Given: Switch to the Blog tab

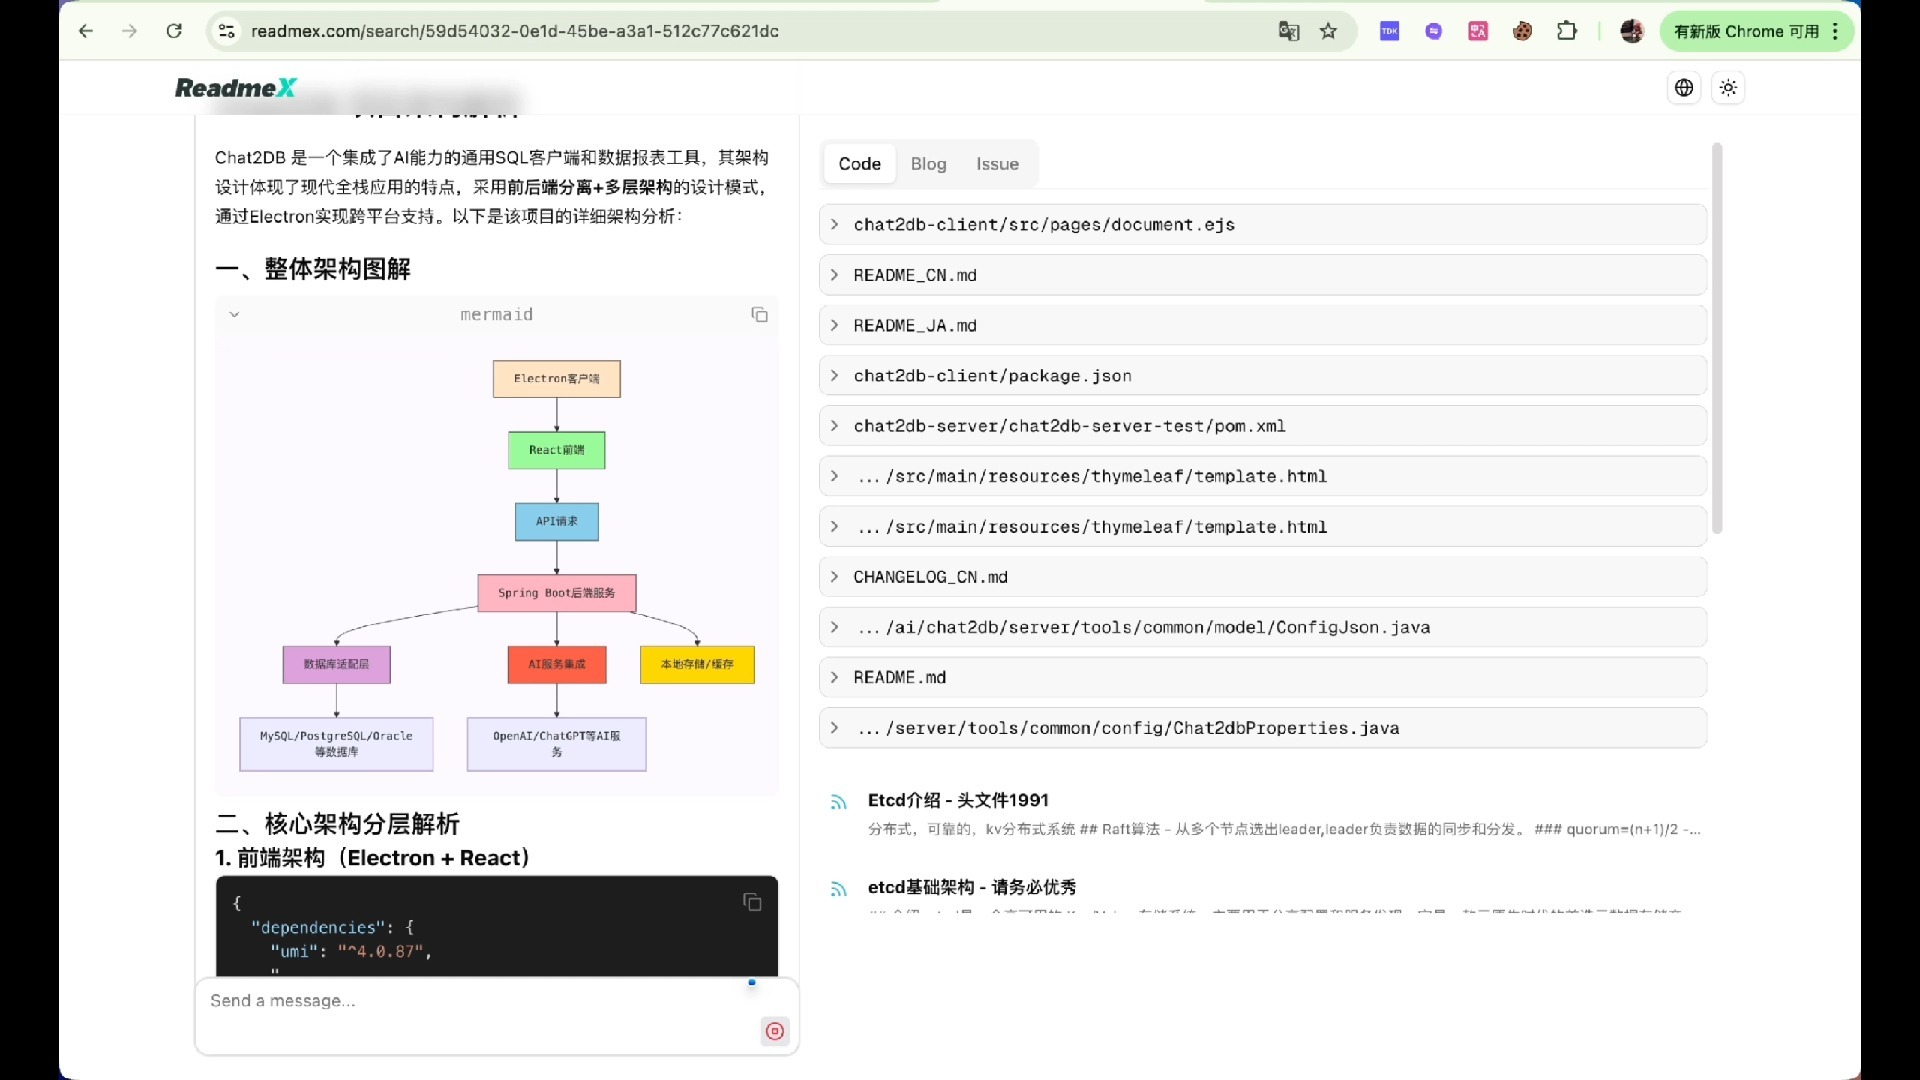Looking at the screenshot, I should click(x=928, y=164).
